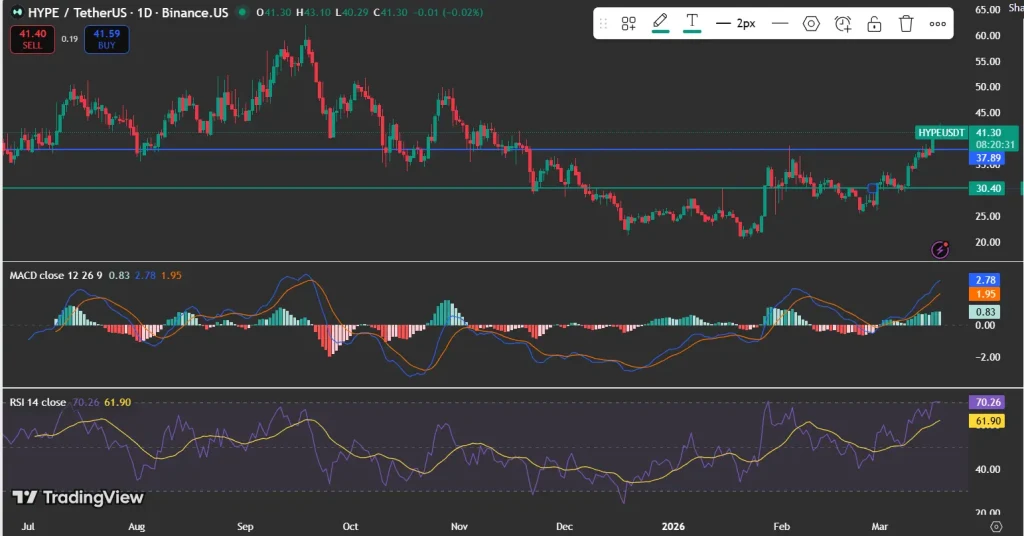This screenshot has height=536, width=1024.
Task: Click the MACD close 12 26 9 legend
Action: (x=56, y=276)
